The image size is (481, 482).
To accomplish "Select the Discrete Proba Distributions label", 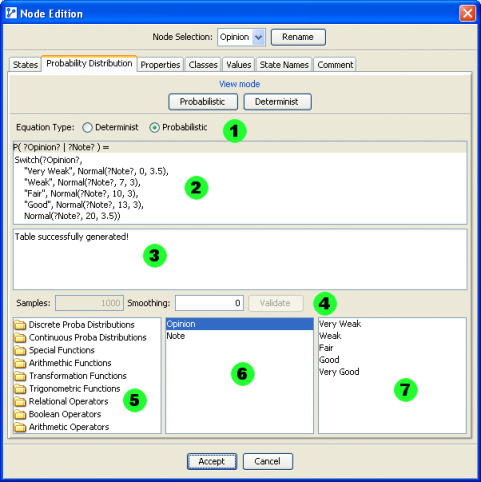I will click(82, 325).
